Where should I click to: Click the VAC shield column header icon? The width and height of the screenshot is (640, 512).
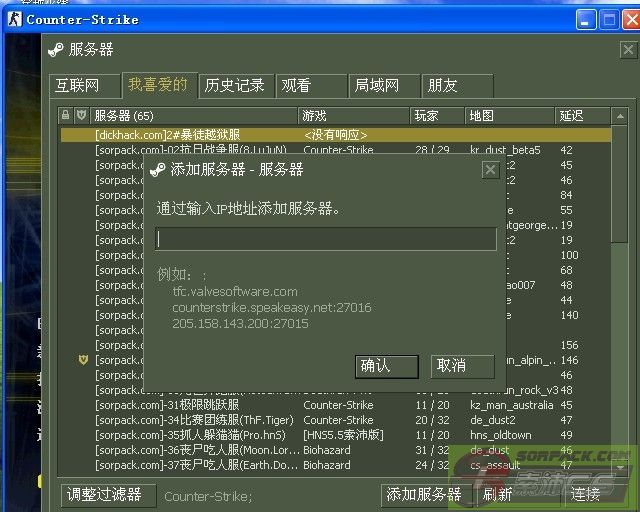(x=81, y=116)
